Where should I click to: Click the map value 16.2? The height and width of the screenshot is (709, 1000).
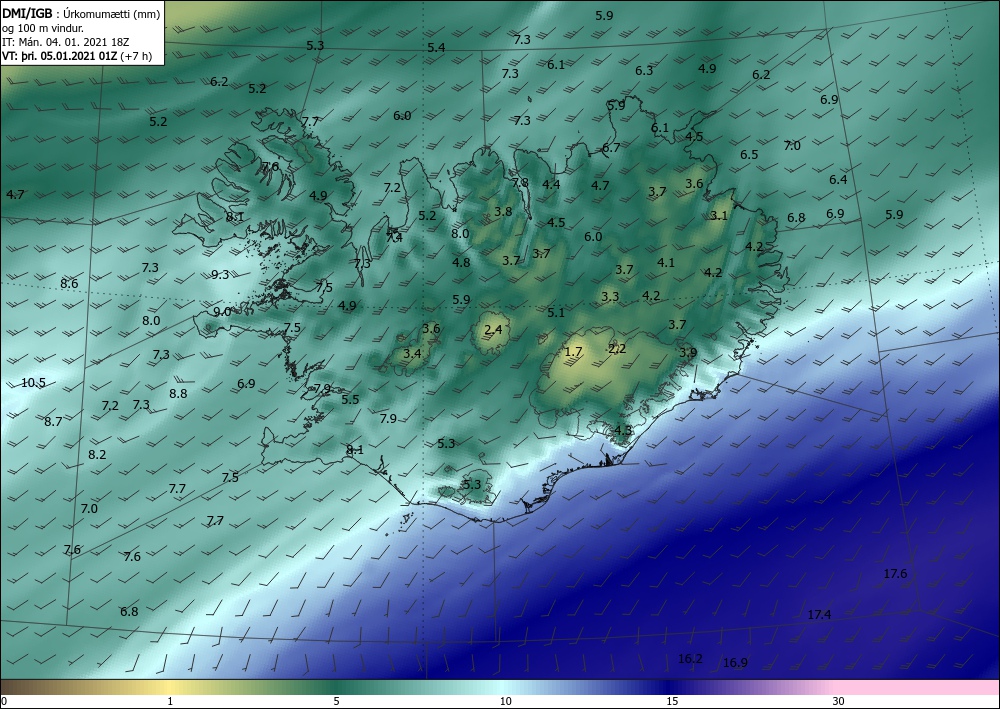(x=690, y=659)
